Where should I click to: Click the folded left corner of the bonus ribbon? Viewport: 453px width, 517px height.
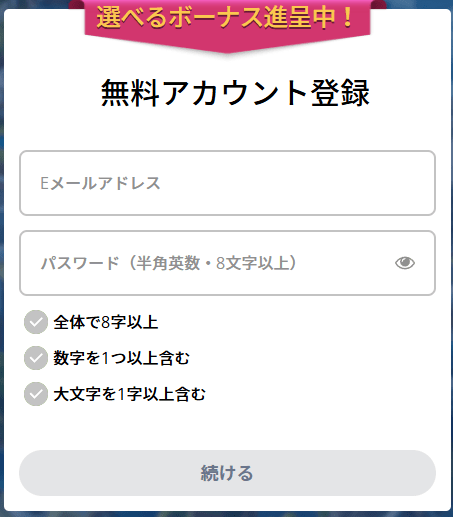pyautogui.click(x=77, y=4)
